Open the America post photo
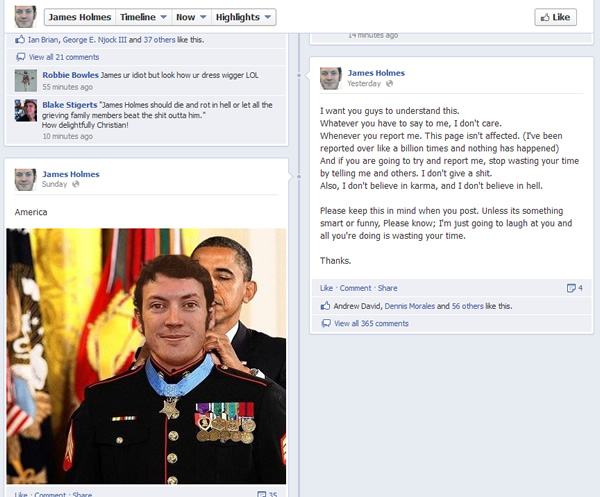This screenshot has width=600, height=497. (146, 356)
